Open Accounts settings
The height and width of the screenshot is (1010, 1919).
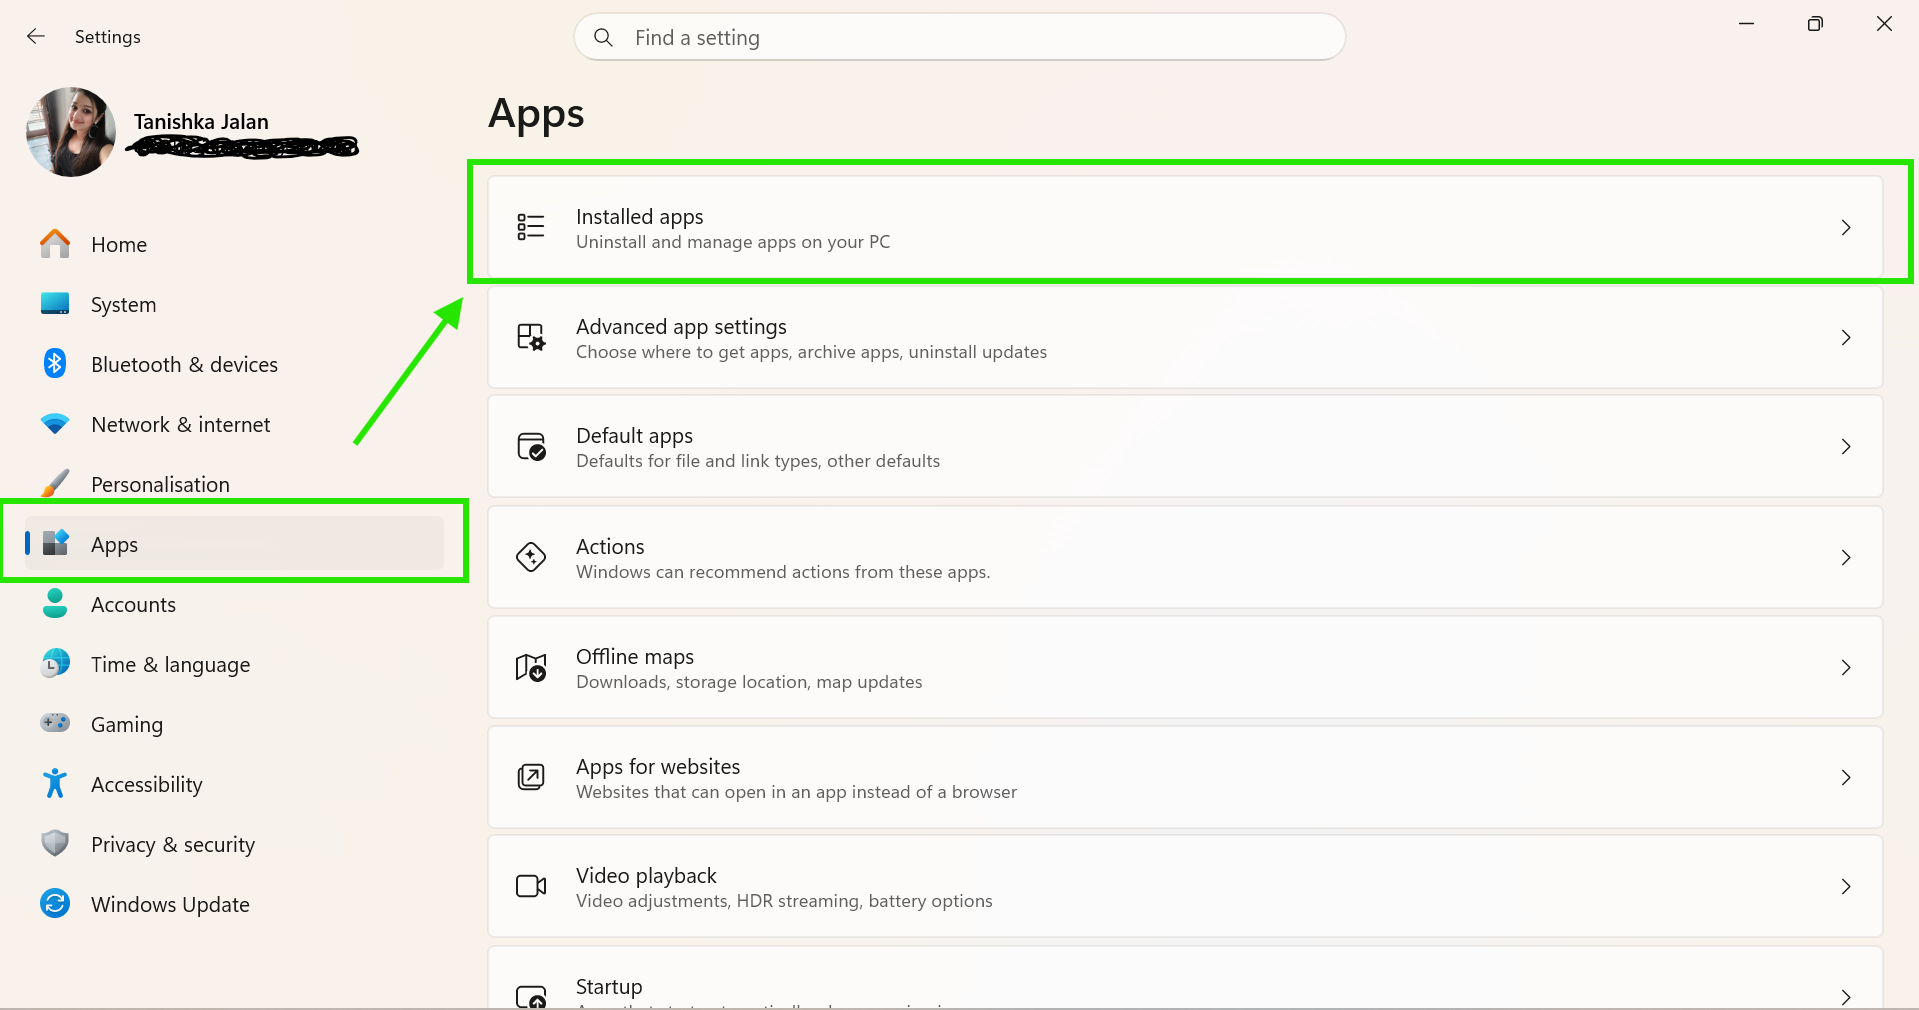pyautogui.click(x=234, y=604)
